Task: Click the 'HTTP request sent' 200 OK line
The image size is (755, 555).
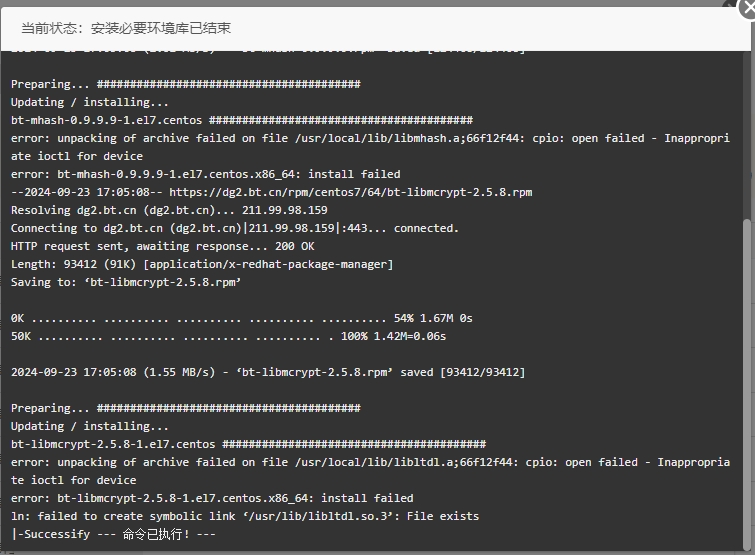Action: [x=163, y=246]
